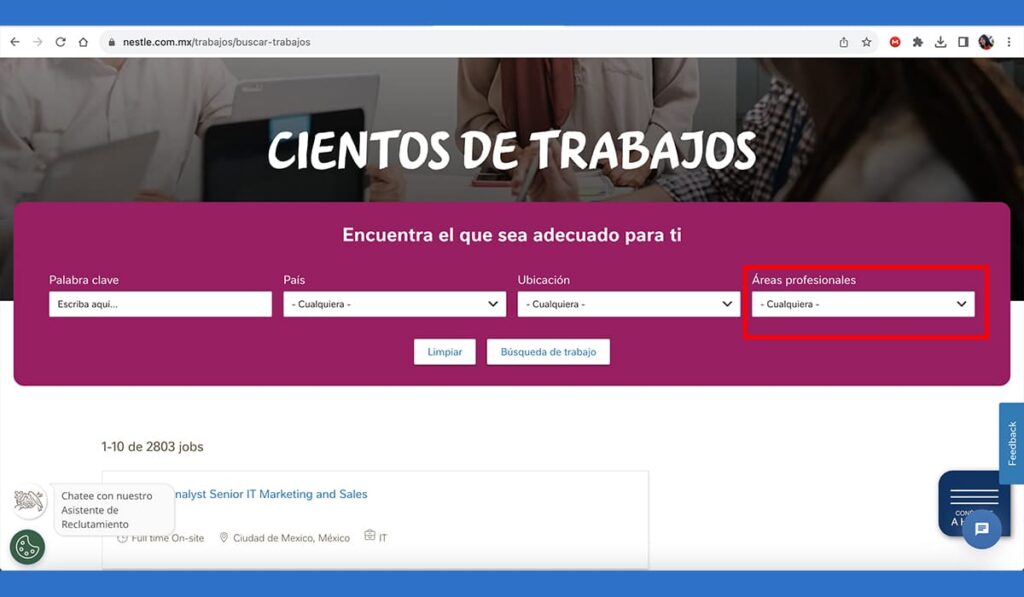This screenshot has height=597, width=1024.
Task: Click the Limpiar button
Action: coord(445,351)
